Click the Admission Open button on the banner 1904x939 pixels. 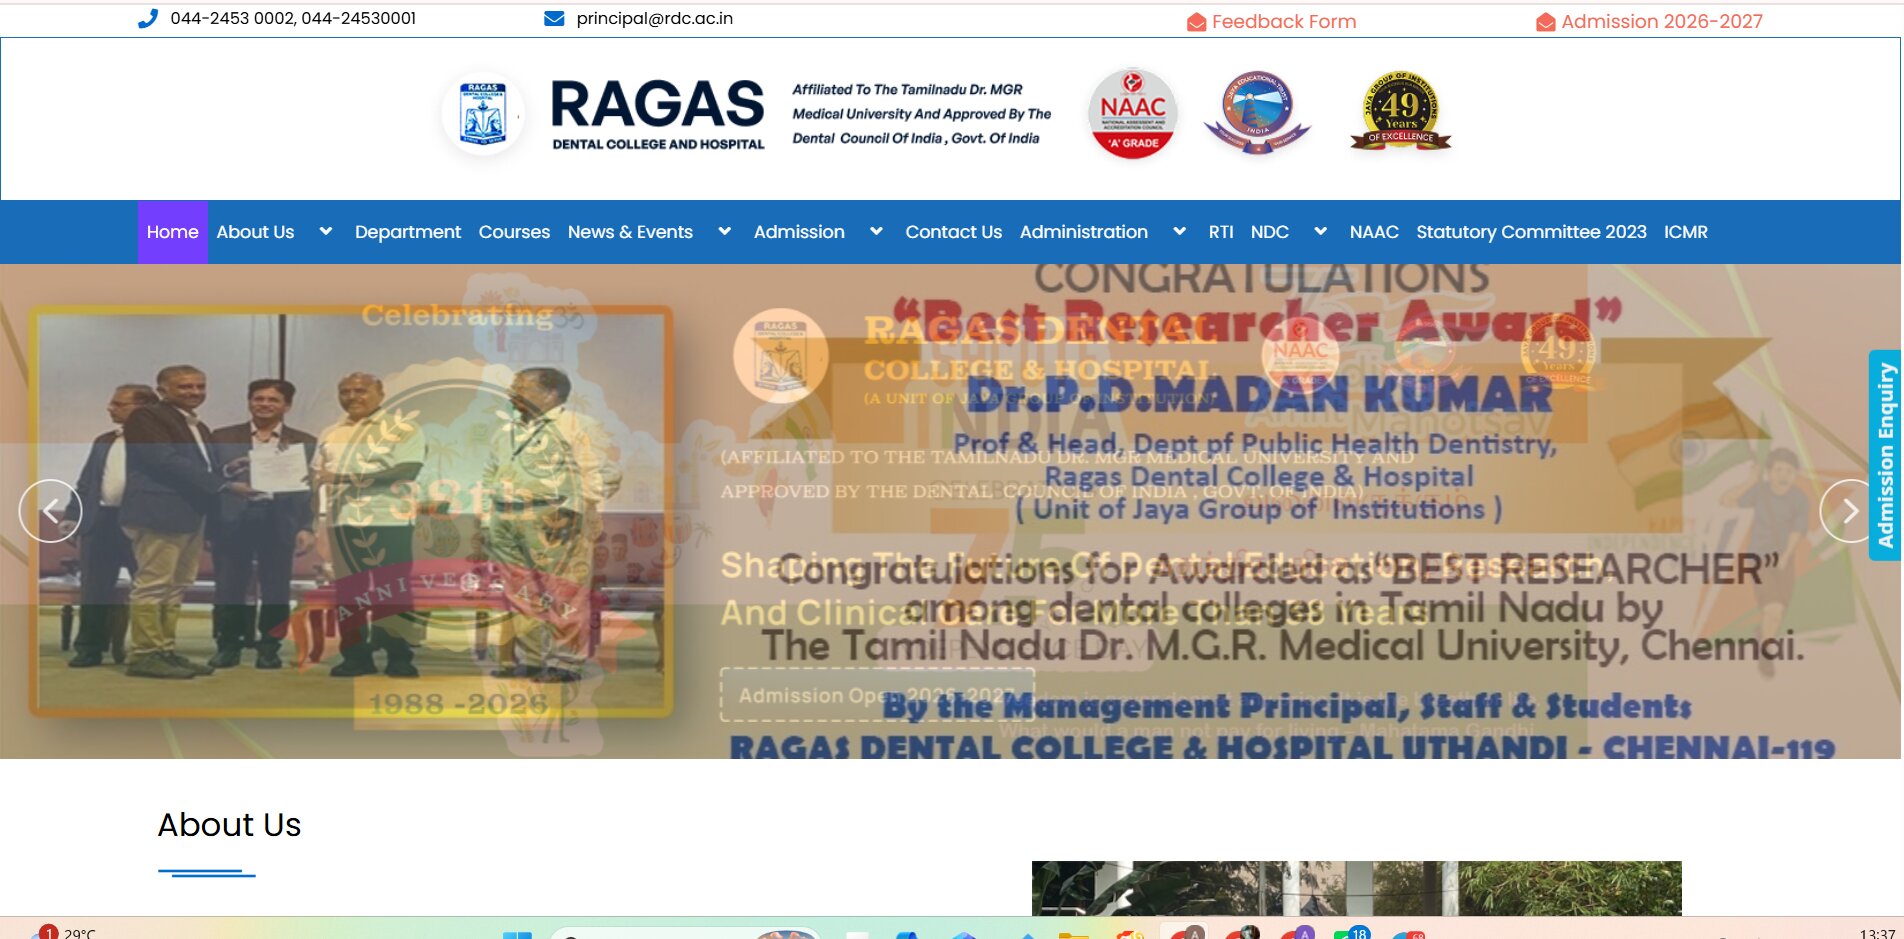coord(877,695)
